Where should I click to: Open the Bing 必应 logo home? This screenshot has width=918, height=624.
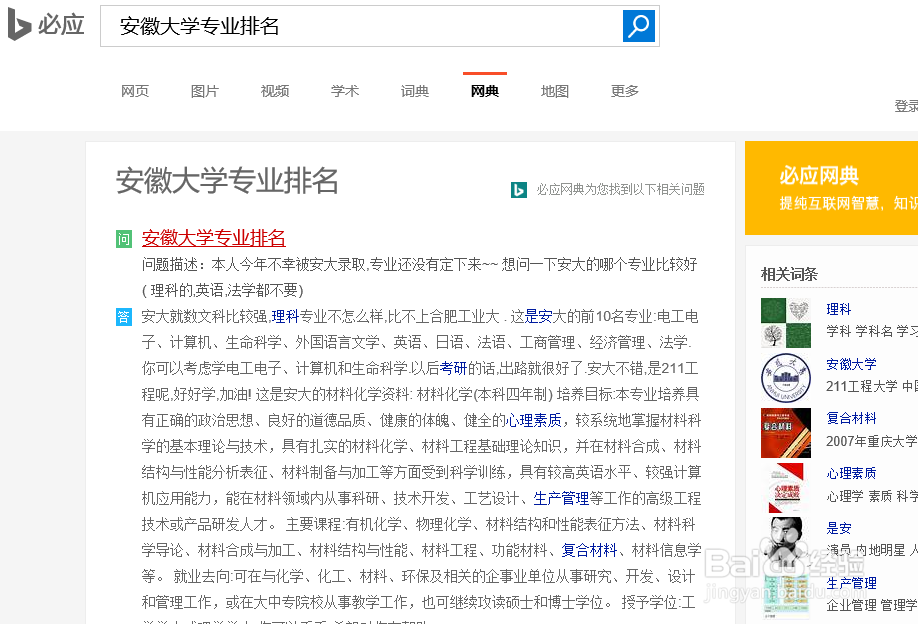(x=46, y=25)
